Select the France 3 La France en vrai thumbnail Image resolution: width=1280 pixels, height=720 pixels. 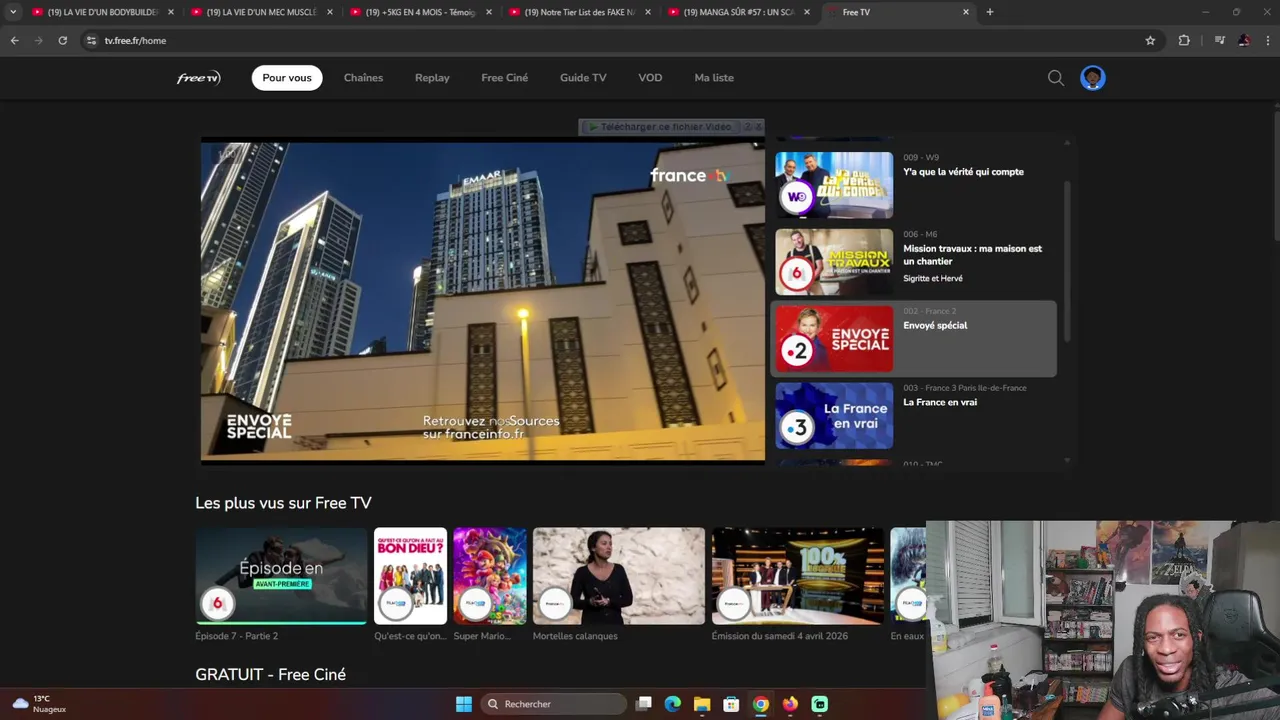tap(834, 416)
